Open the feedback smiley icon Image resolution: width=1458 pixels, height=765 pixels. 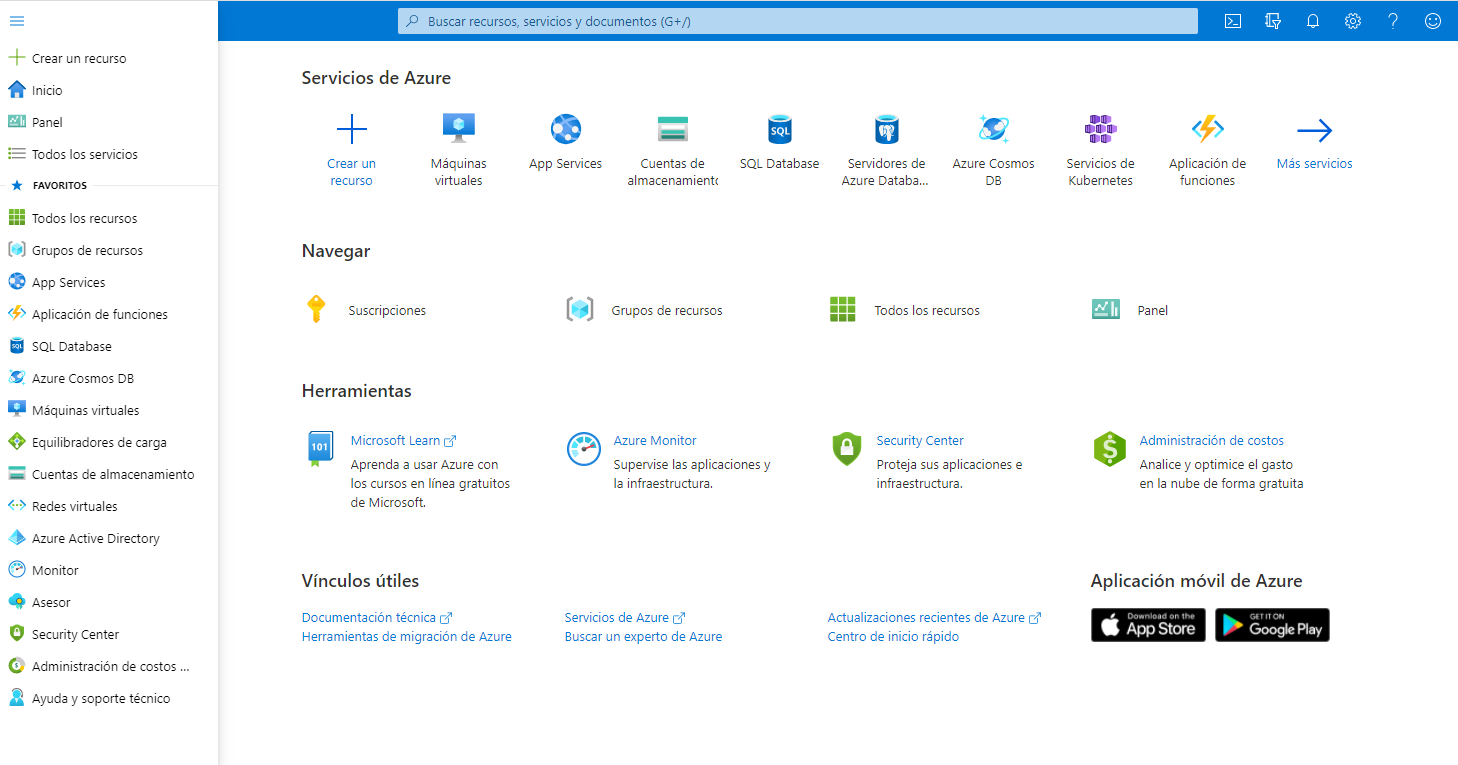point(1433,21)
